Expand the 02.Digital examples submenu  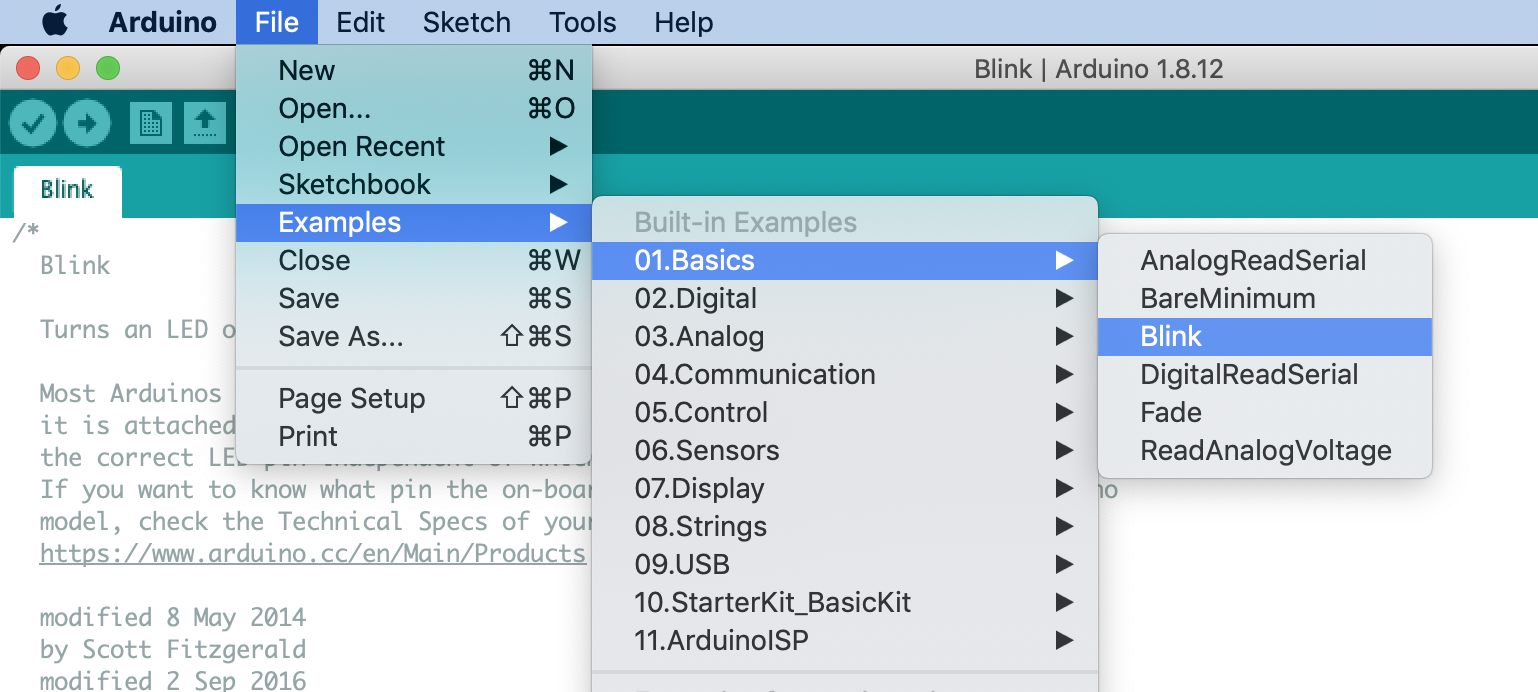[845, 299]
